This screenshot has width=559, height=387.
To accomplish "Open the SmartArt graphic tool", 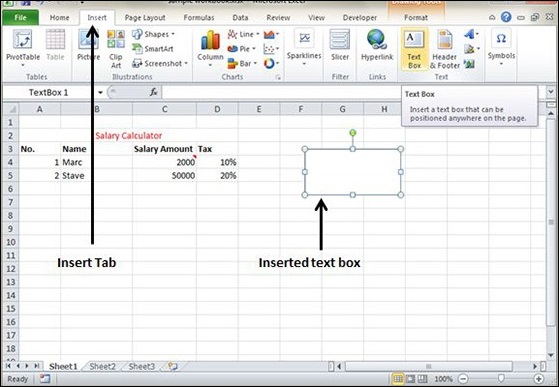I will 153,48.
